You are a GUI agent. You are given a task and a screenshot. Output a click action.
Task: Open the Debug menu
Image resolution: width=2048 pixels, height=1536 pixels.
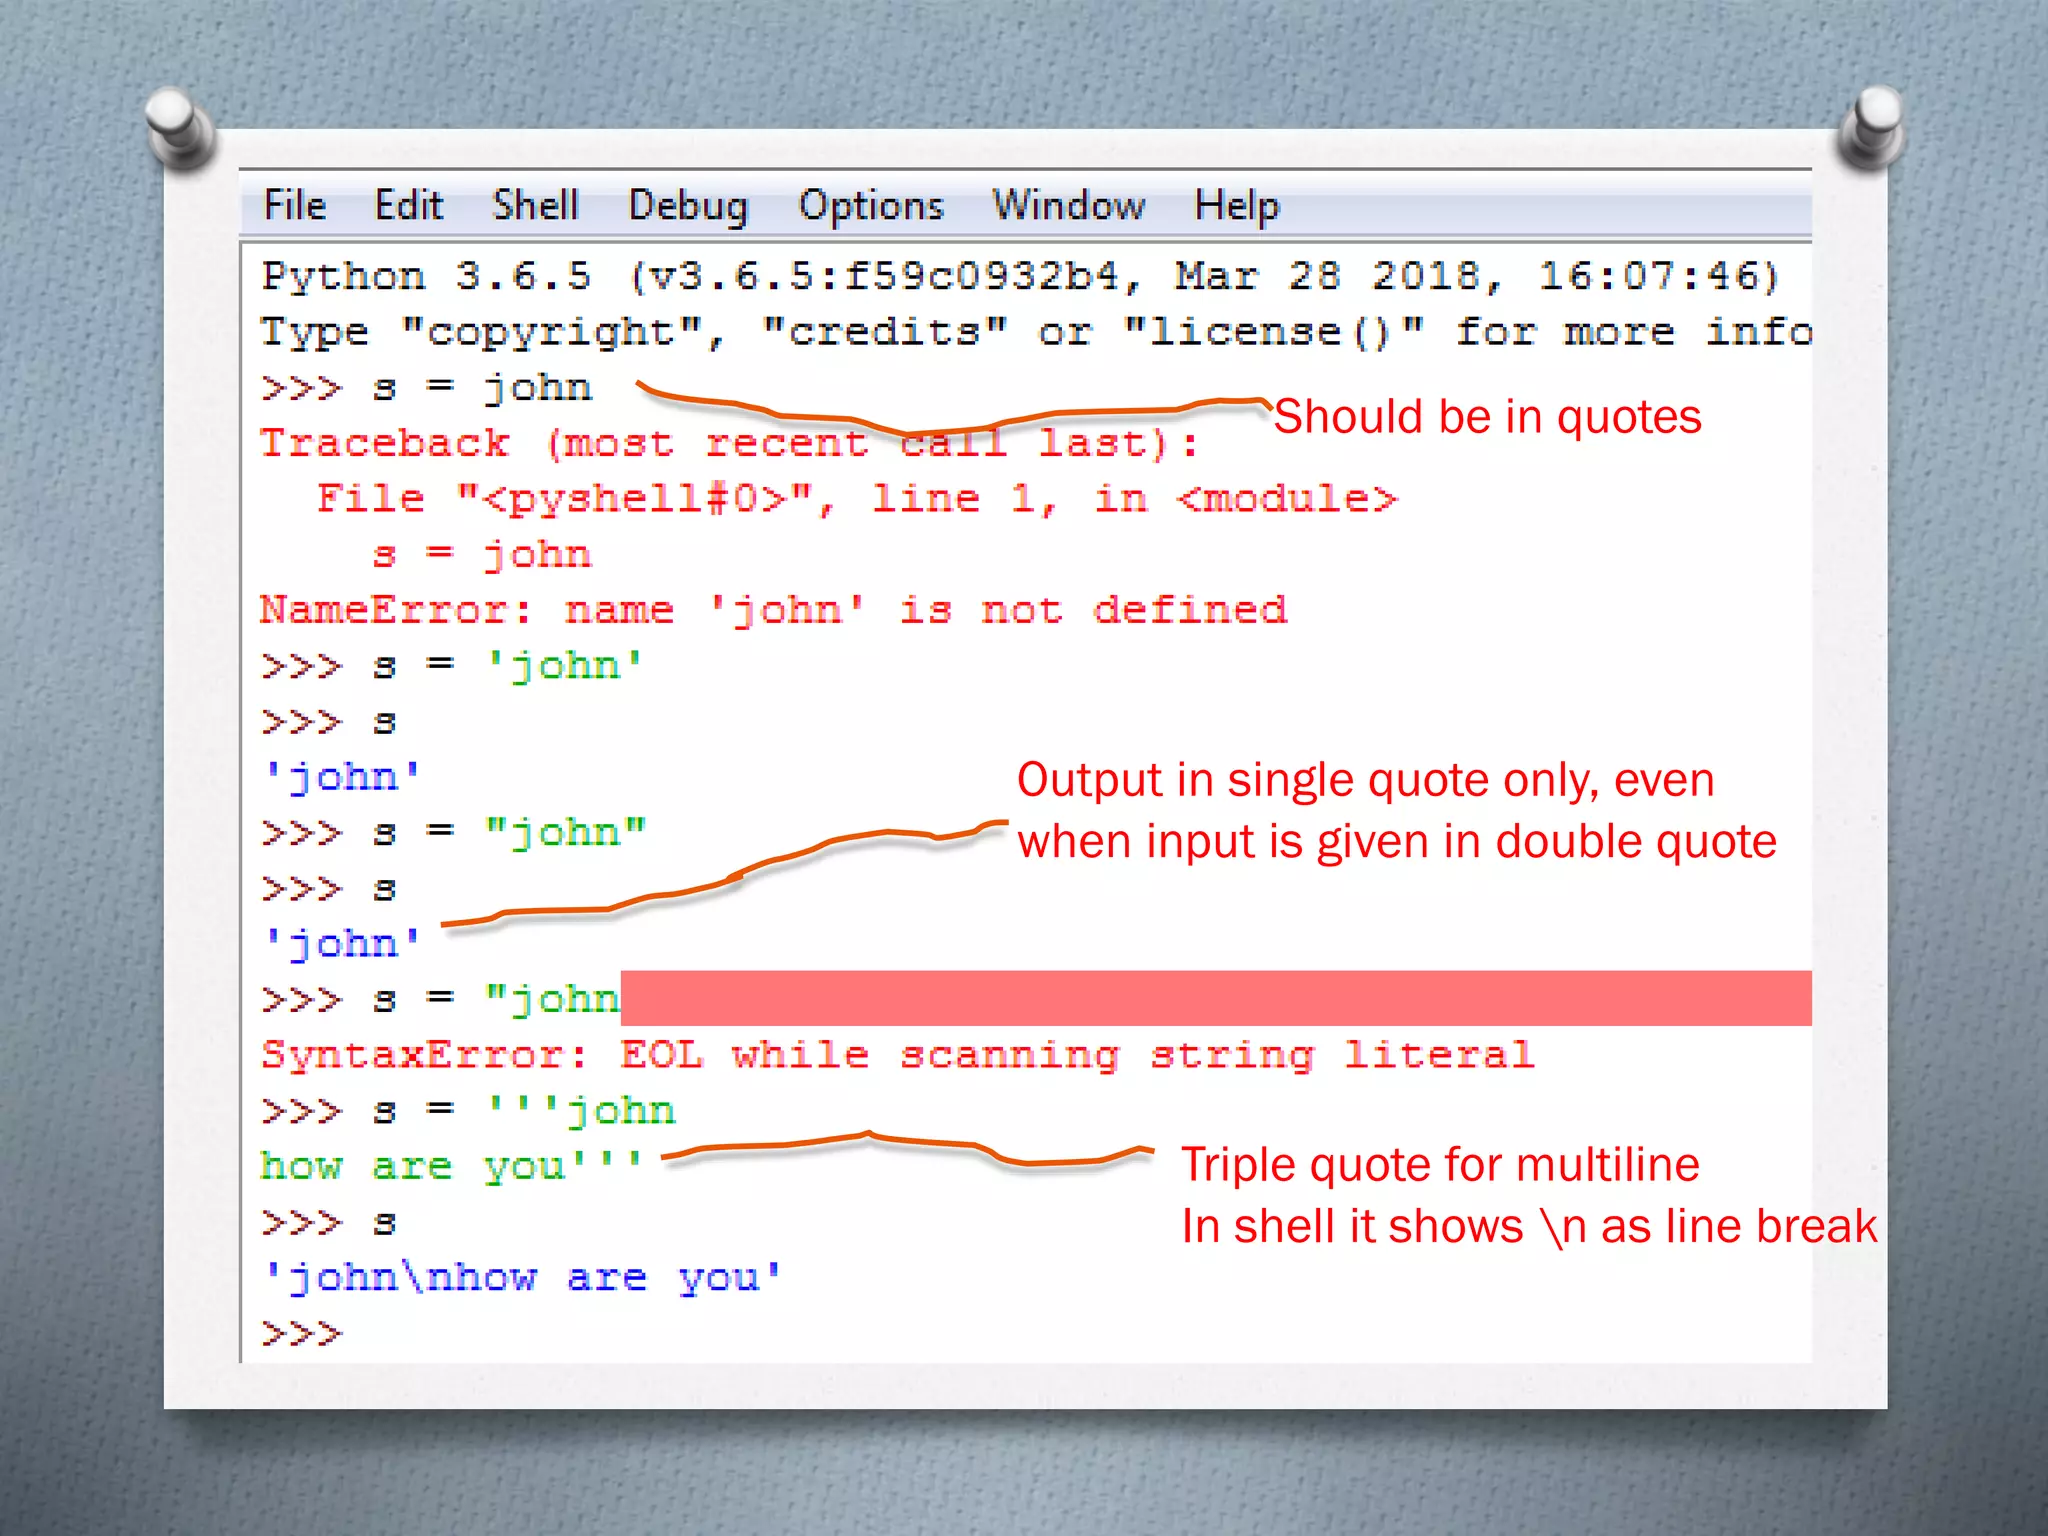pyautogui.click(x=688, y=206)
